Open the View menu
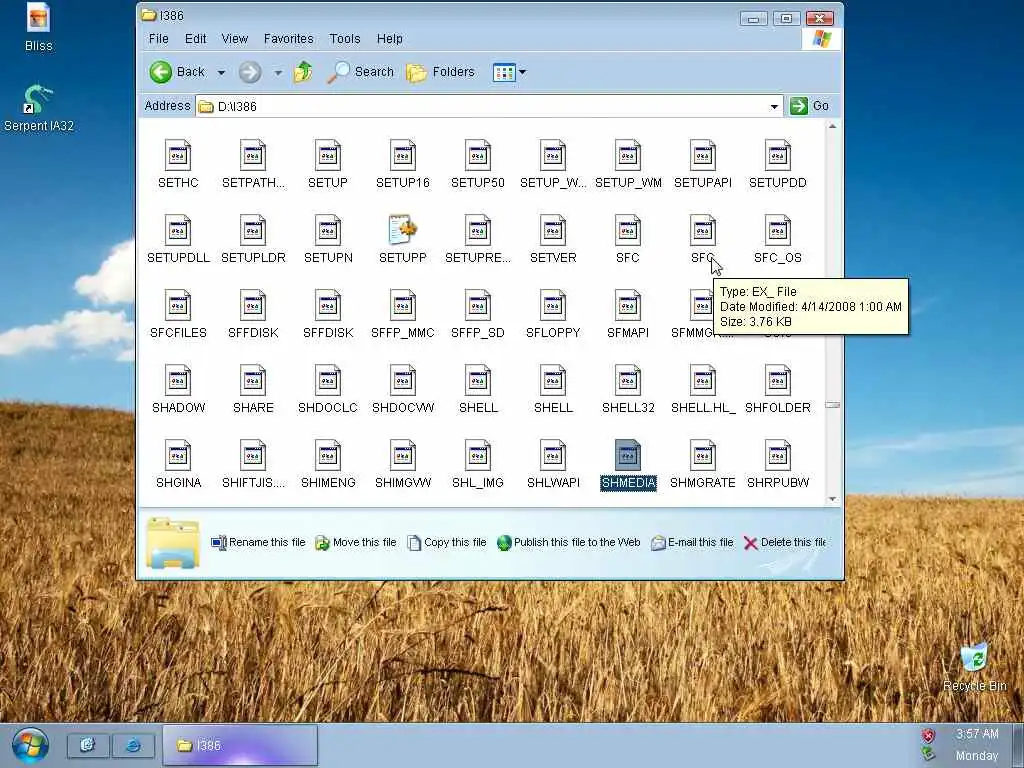 point(234,39)
